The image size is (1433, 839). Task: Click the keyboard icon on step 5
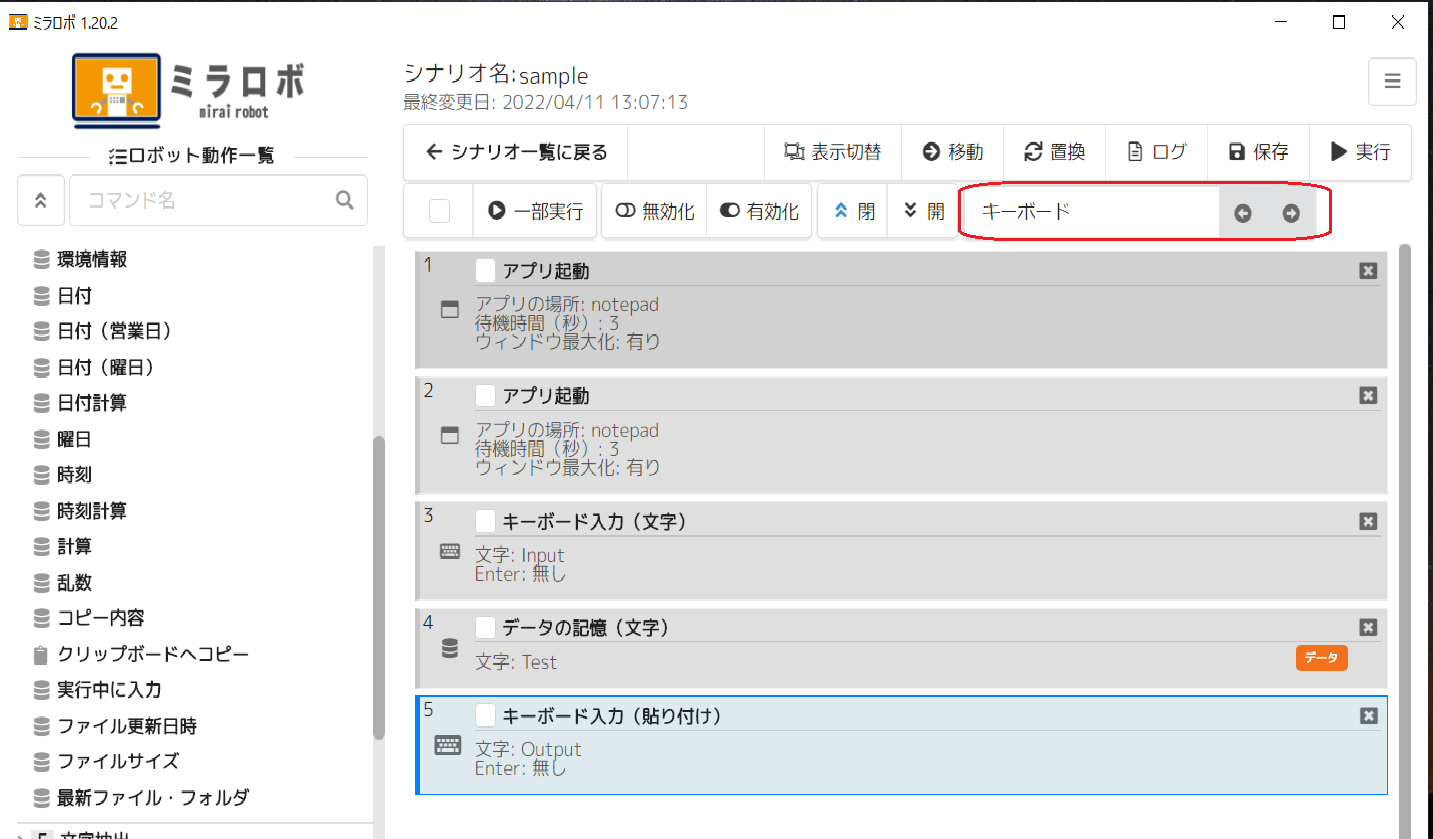tap(448, 745)
